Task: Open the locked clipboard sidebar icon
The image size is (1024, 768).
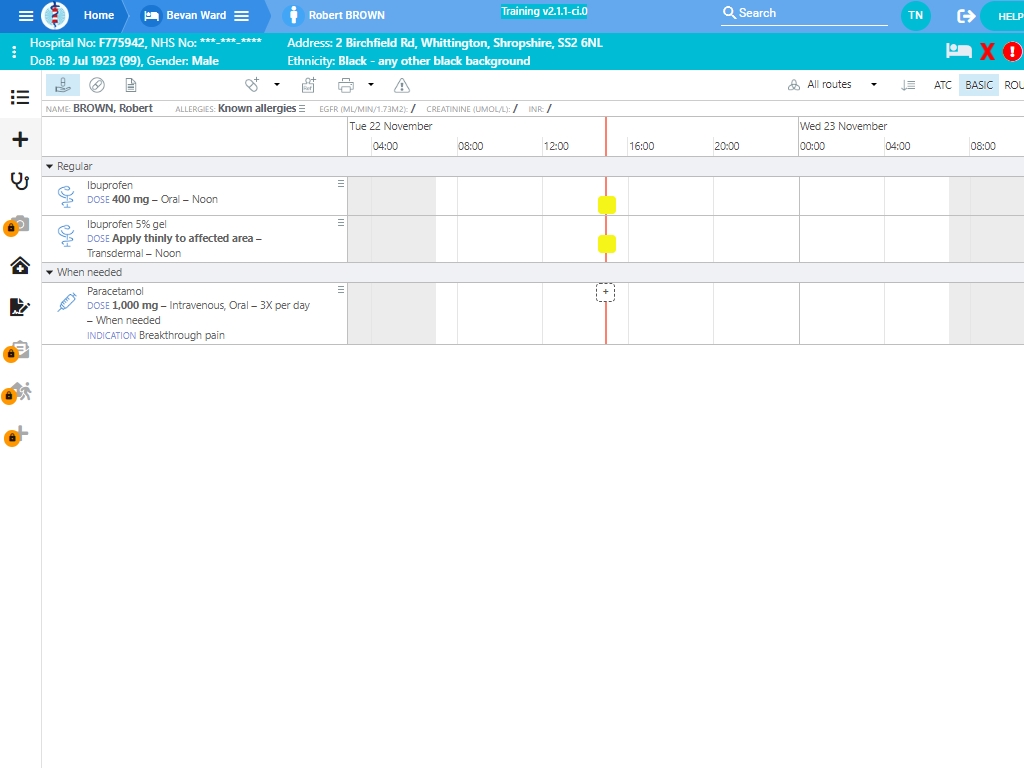Action: (17, 351)
